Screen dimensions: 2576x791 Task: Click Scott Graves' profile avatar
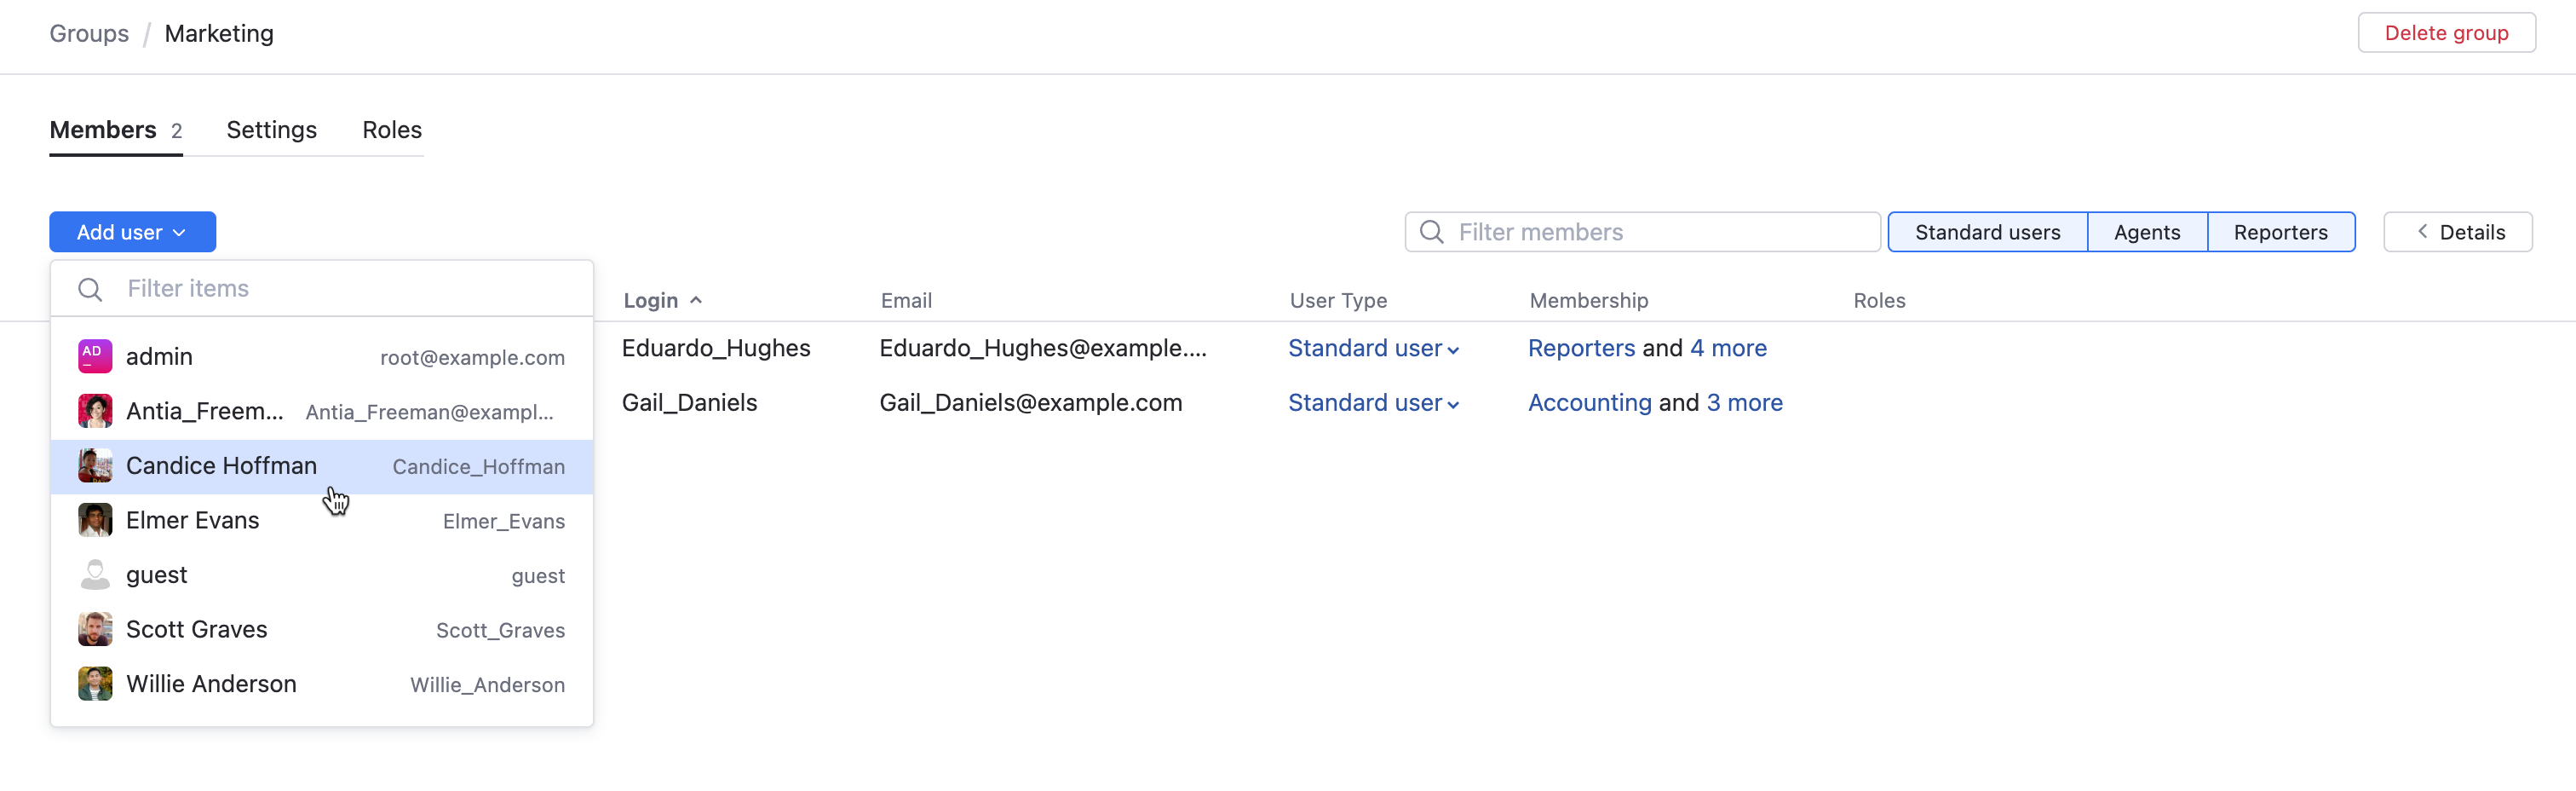pos(95,629)
